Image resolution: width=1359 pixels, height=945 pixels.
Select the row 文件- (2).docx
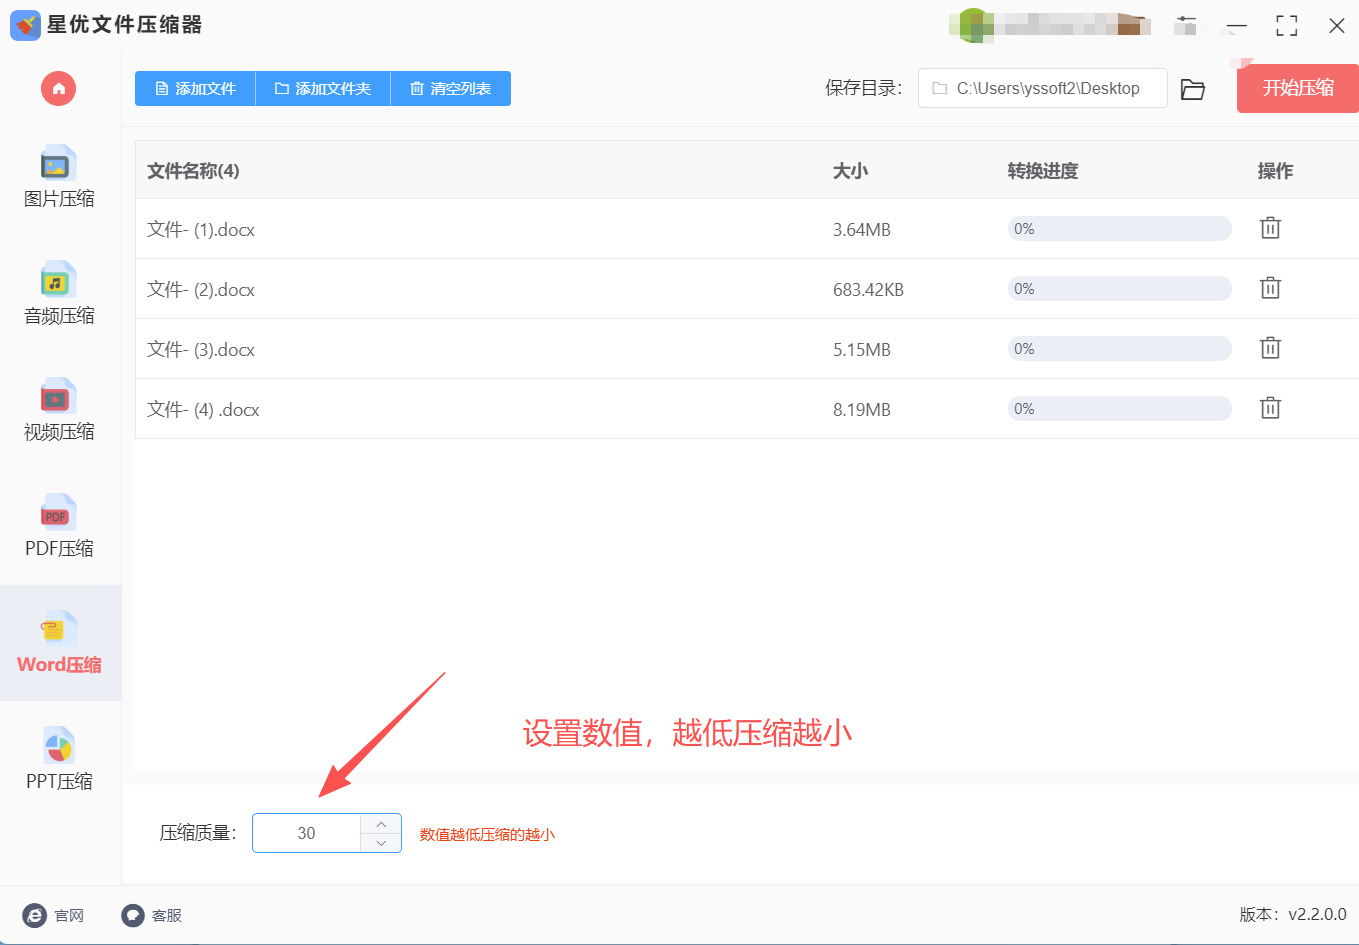point(747,289)
